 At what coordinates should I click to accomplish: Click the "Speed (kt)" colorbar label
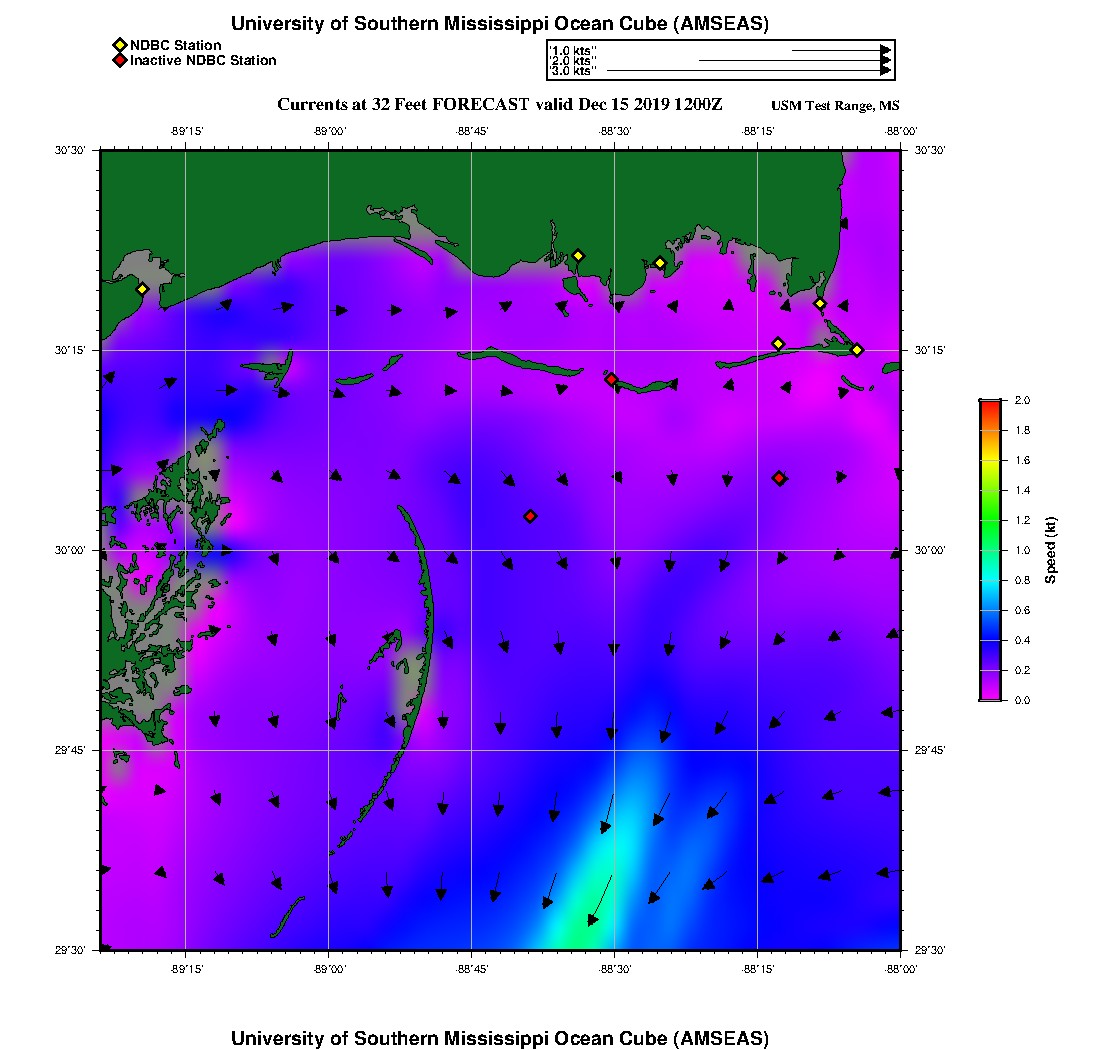1050,550
